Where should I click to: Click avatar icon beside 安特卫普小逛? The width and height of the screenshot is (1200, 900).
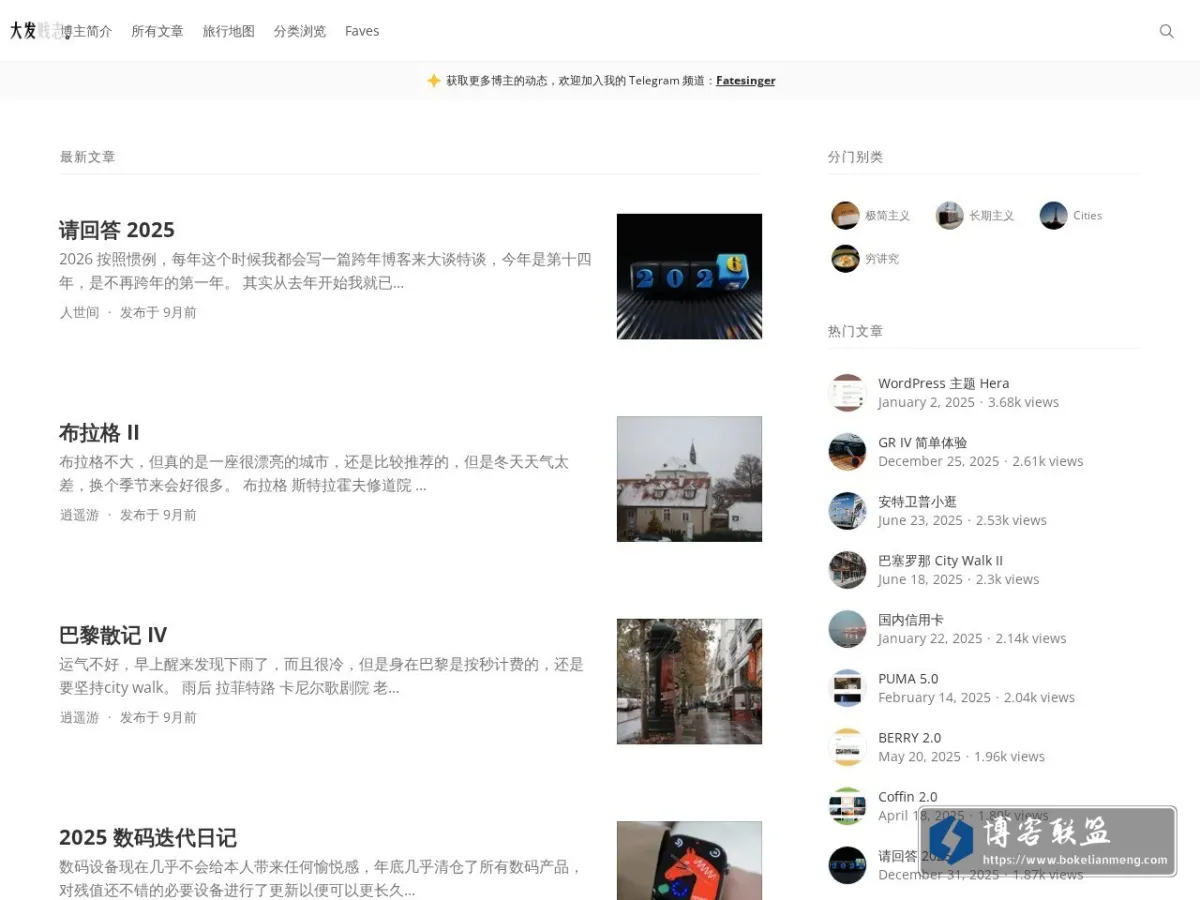pos(847,511)
